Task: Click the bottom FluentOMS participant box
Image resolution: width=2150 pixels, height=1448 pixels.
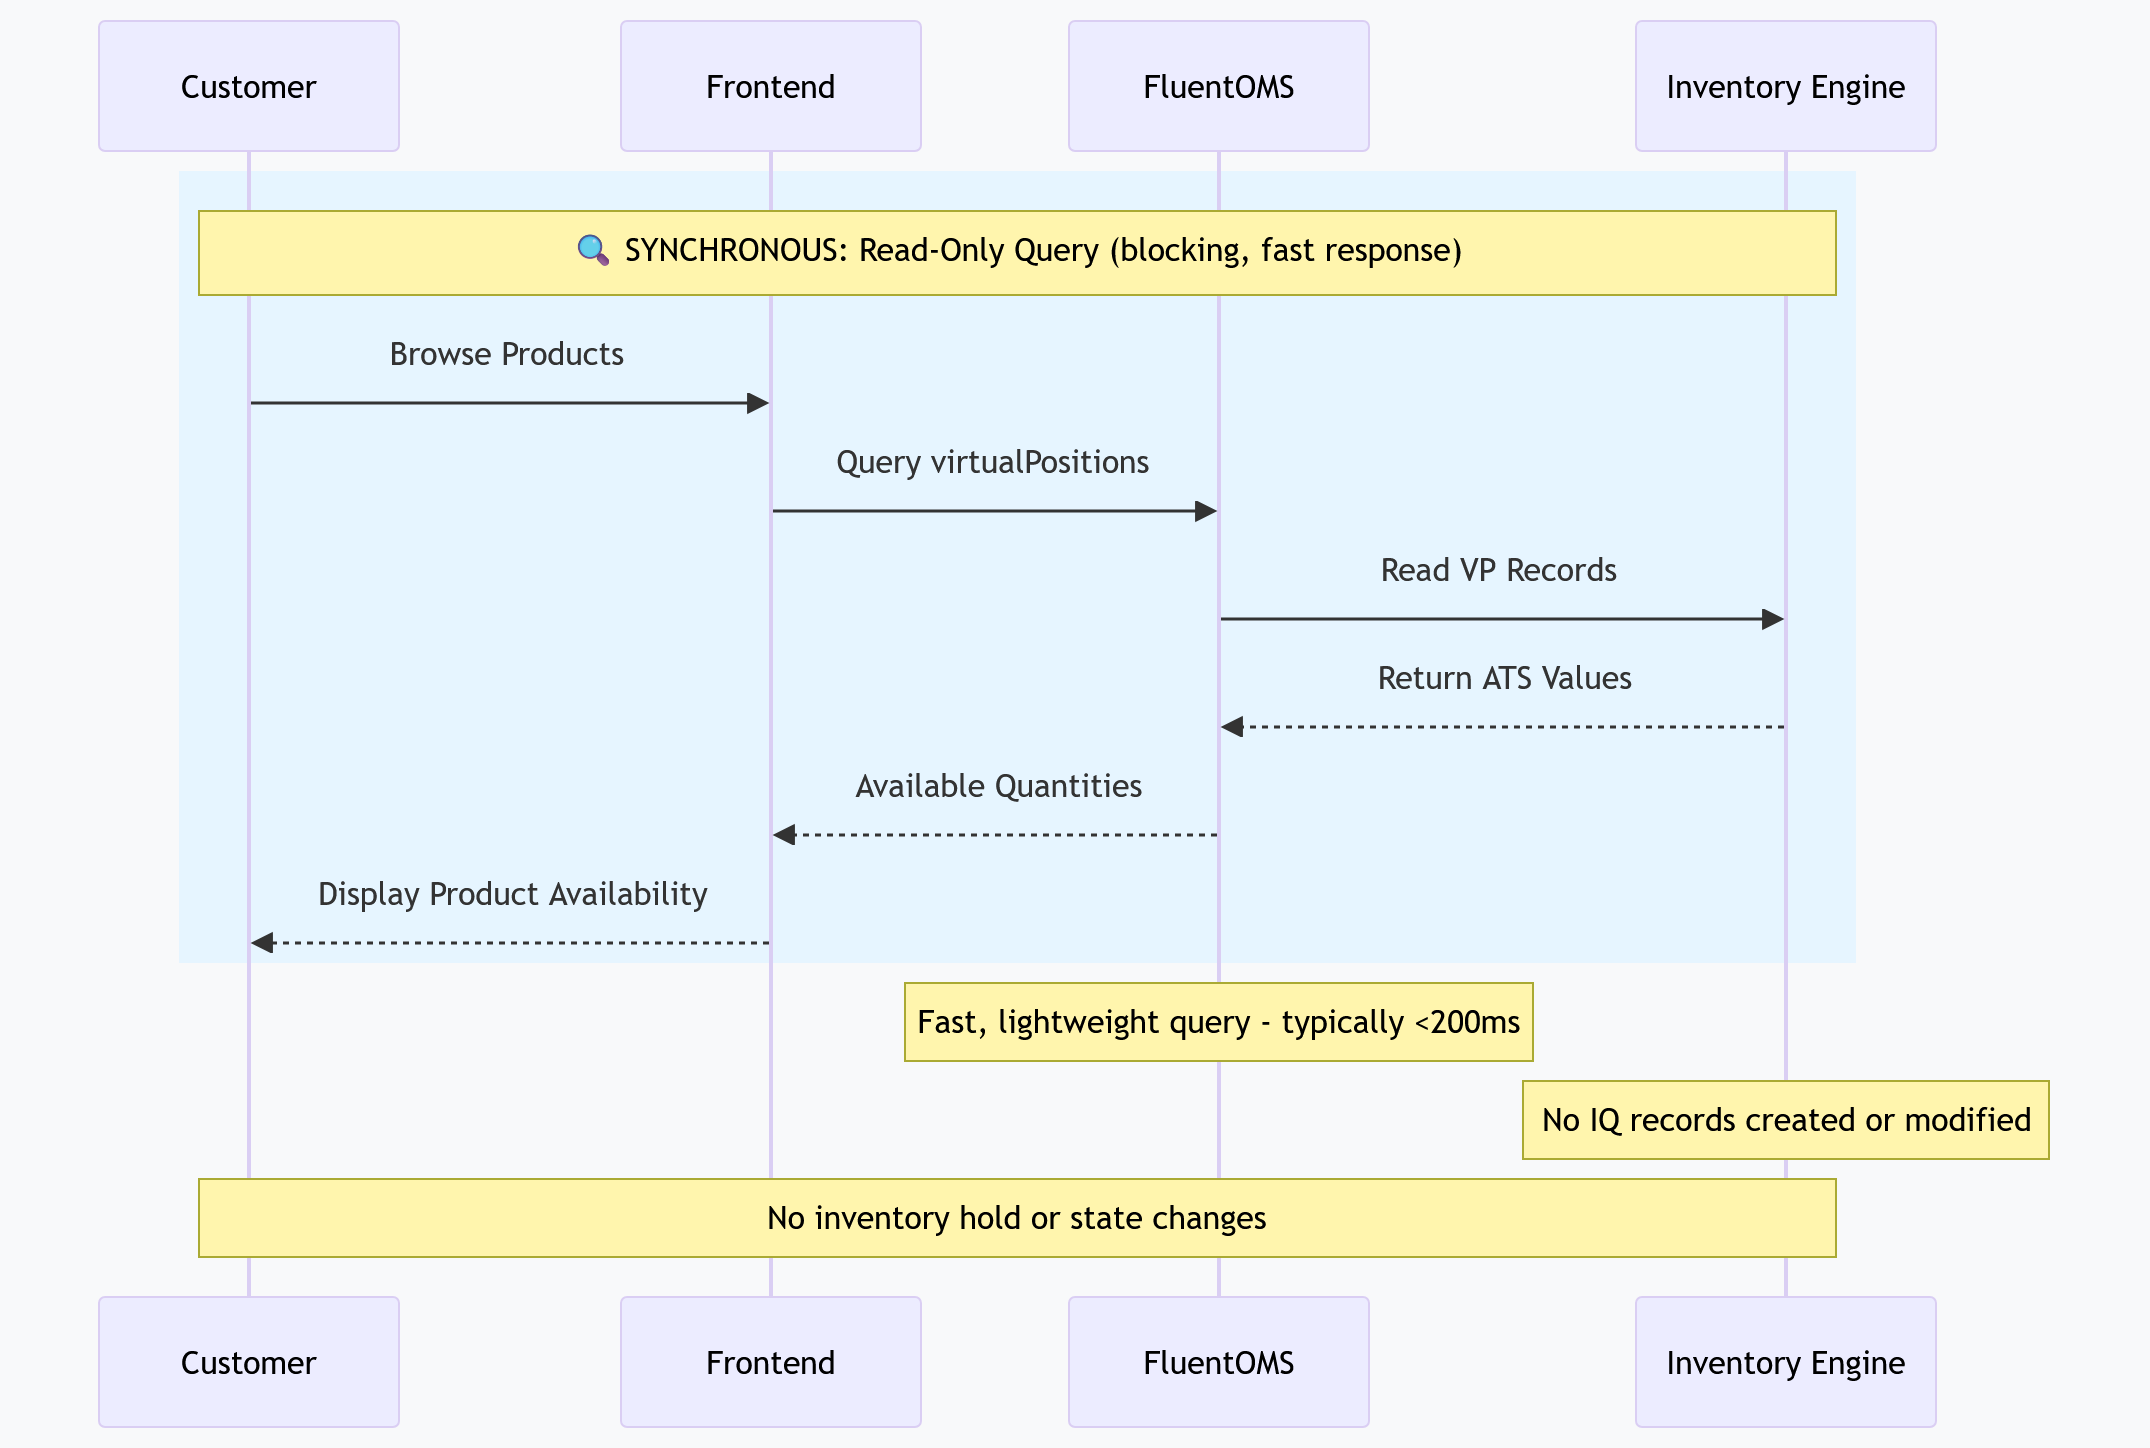Action: [1218, 1362]
